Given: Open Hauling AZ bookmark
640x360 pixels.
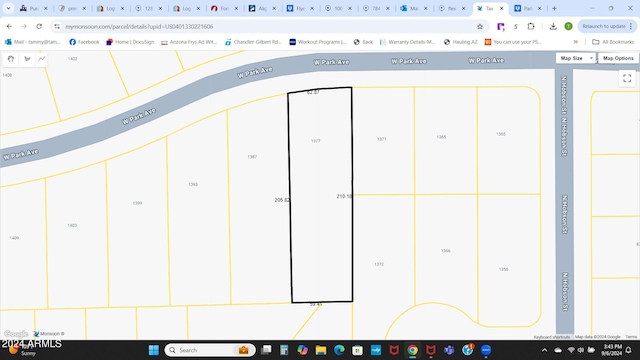Looking at the screenshot, I should tap(460, 42).
